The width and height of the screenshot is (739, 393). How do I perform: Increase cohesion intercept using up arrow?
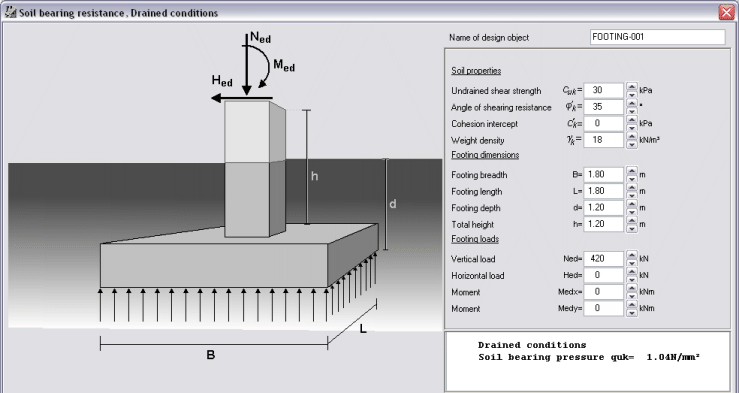pos(632,119)
